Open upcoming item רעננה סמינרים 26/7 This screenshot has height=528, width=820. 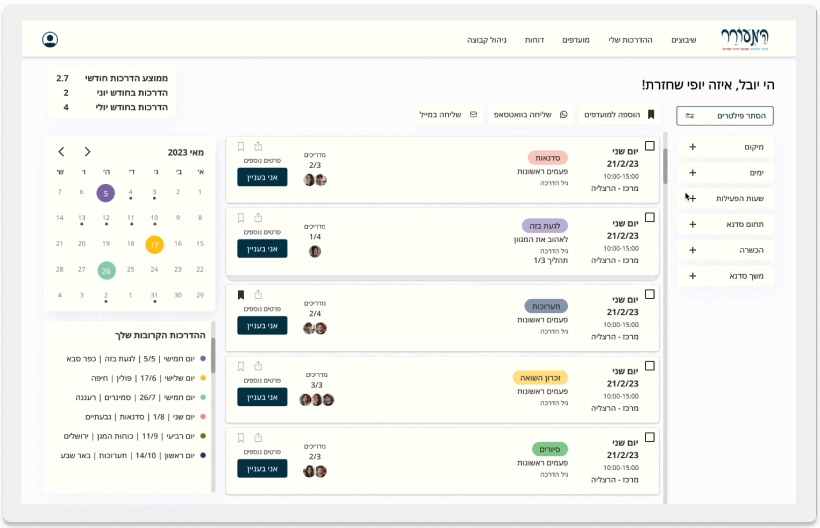(141, 397)
